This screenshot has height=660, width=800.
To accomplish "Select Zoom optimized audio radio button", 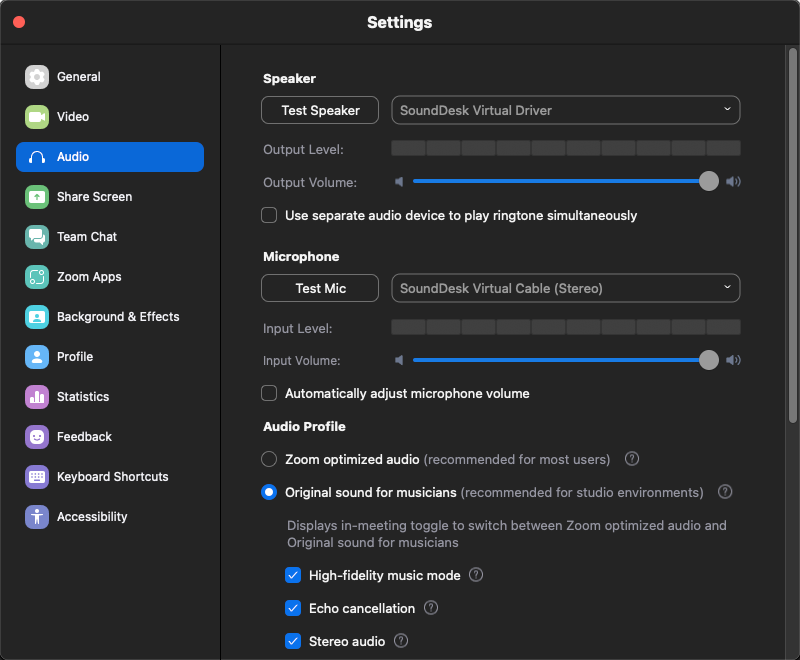I will tap(269, 459).
